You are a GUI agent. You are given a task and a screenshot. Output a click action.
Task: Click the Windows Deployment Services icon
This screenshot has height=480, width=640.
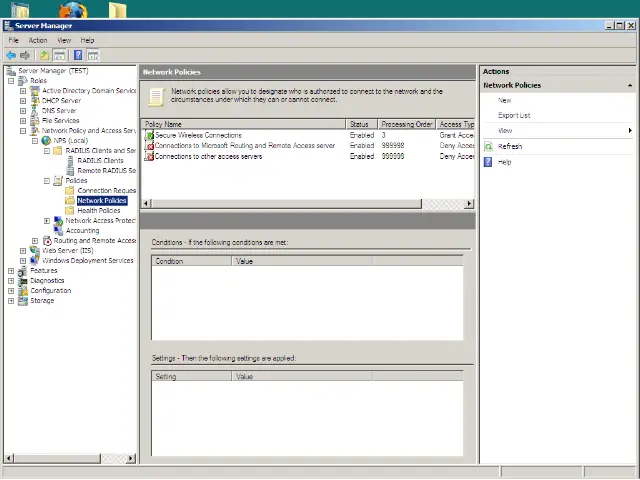pyautogui.click(x=35, y=260)
